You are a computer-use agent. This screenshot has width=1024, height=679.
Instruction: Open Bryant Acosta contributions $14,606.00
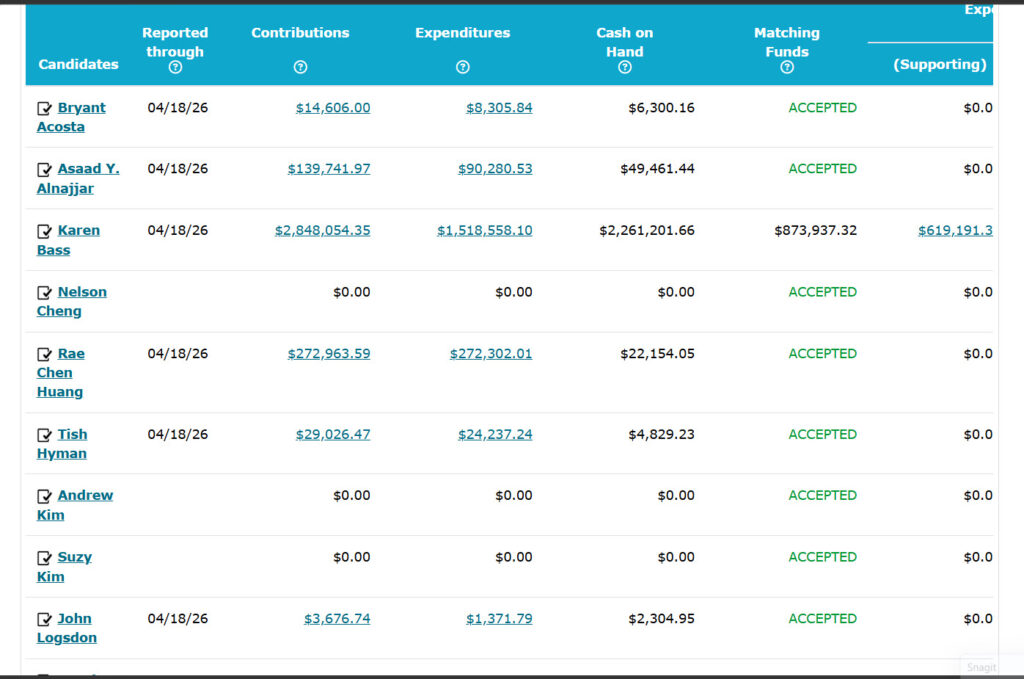click(x=333, y=108)
